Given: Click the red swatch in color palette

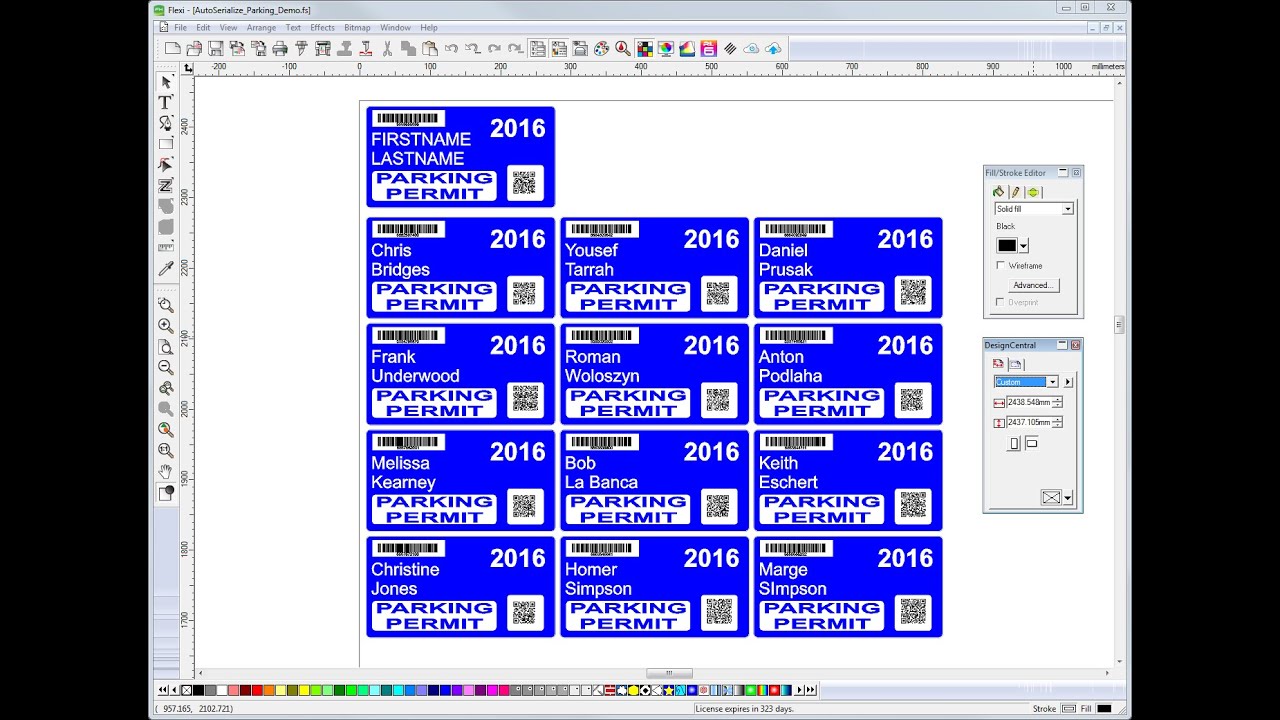Looking at the screenshot, I should [257, 690].
